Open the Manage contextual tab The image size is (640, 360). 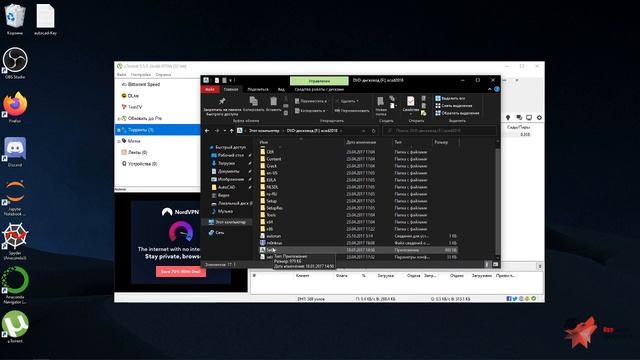point(319,81)
